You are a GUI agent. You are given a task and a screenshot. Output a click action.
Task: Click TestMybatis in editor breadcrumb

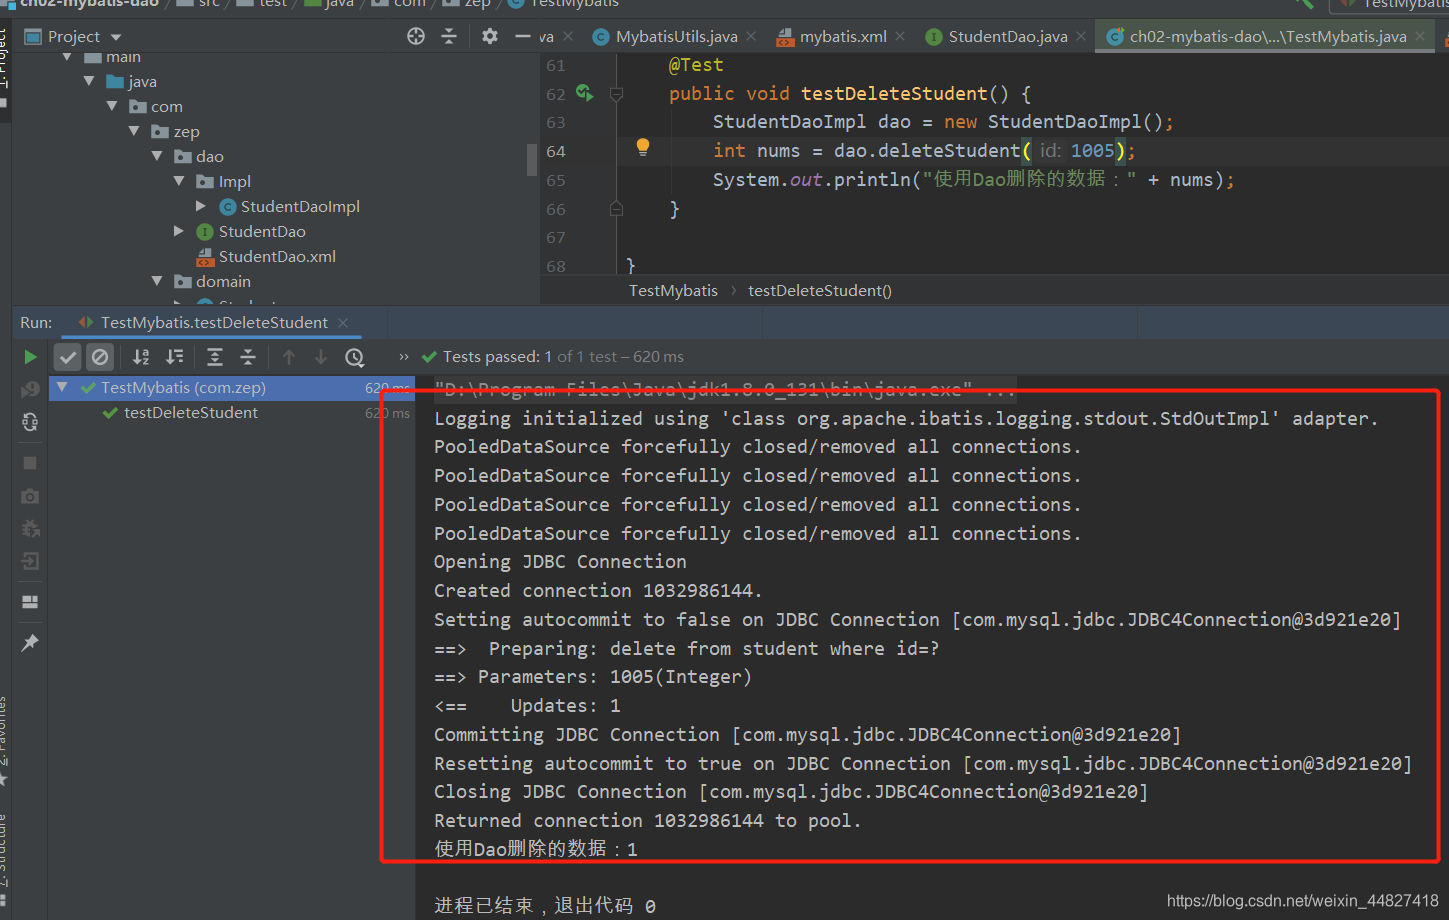point(673,291)
